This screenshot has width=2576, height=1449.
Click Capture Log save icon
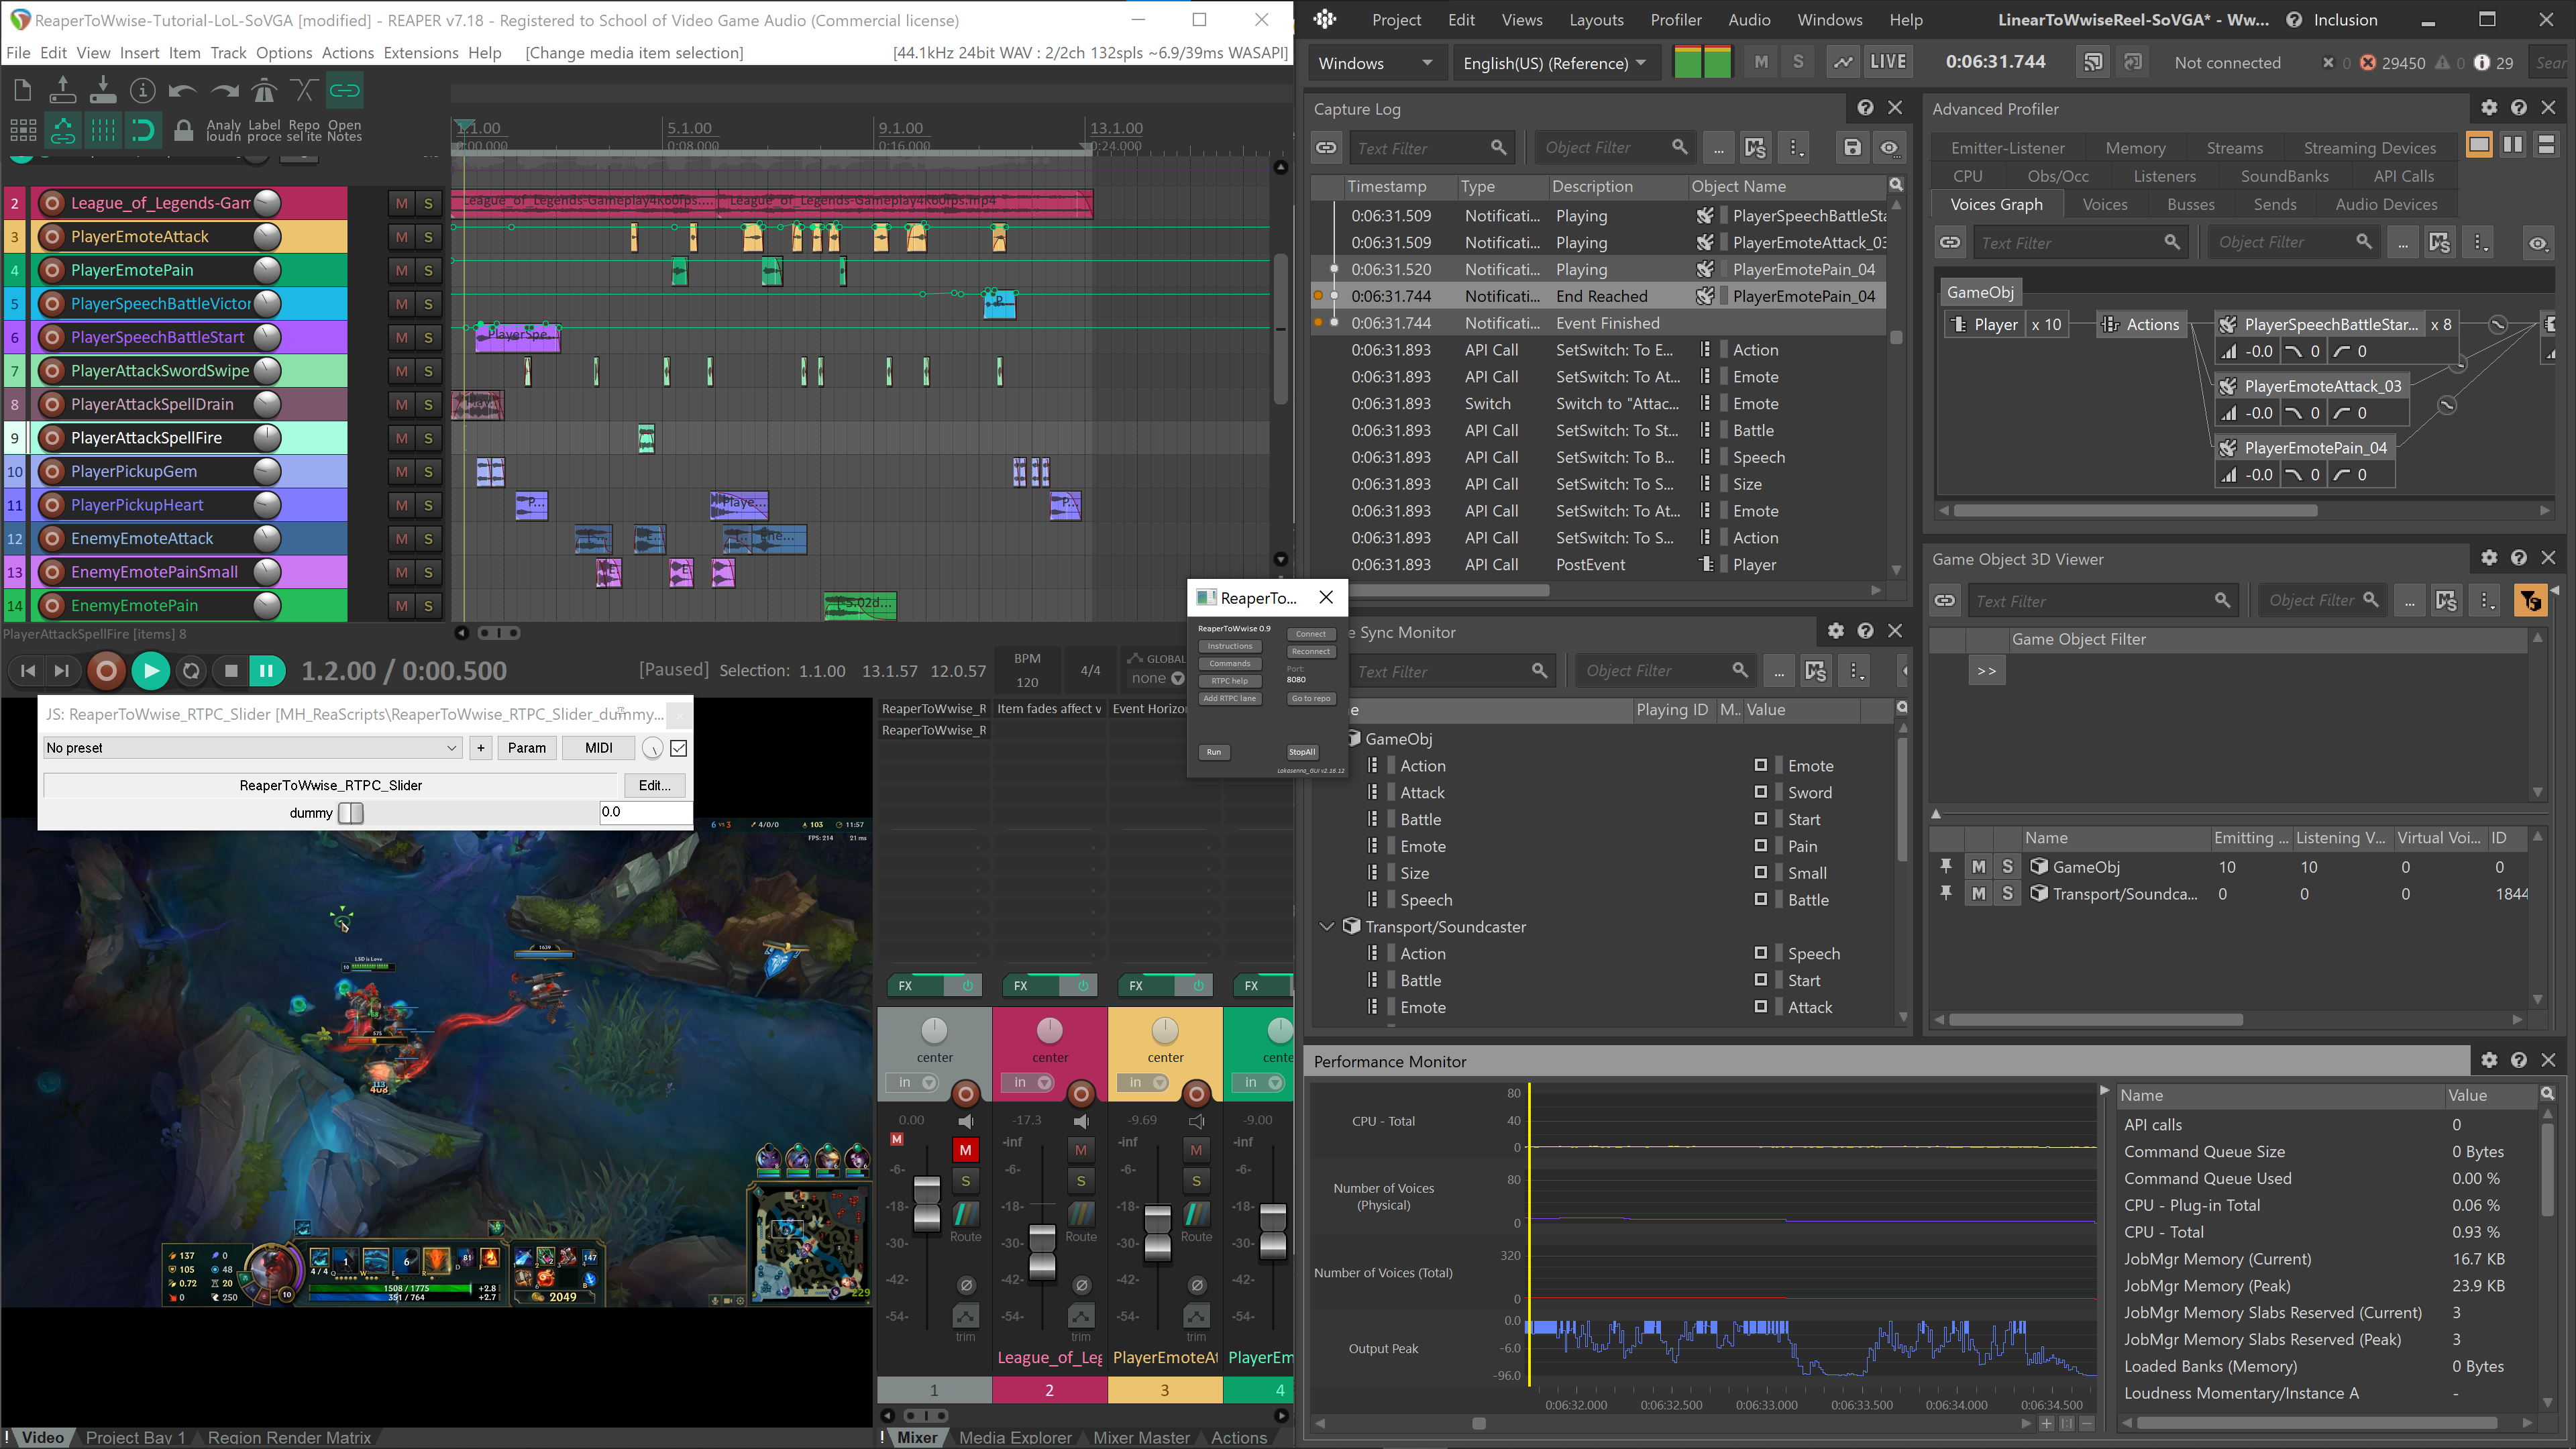1852,148
